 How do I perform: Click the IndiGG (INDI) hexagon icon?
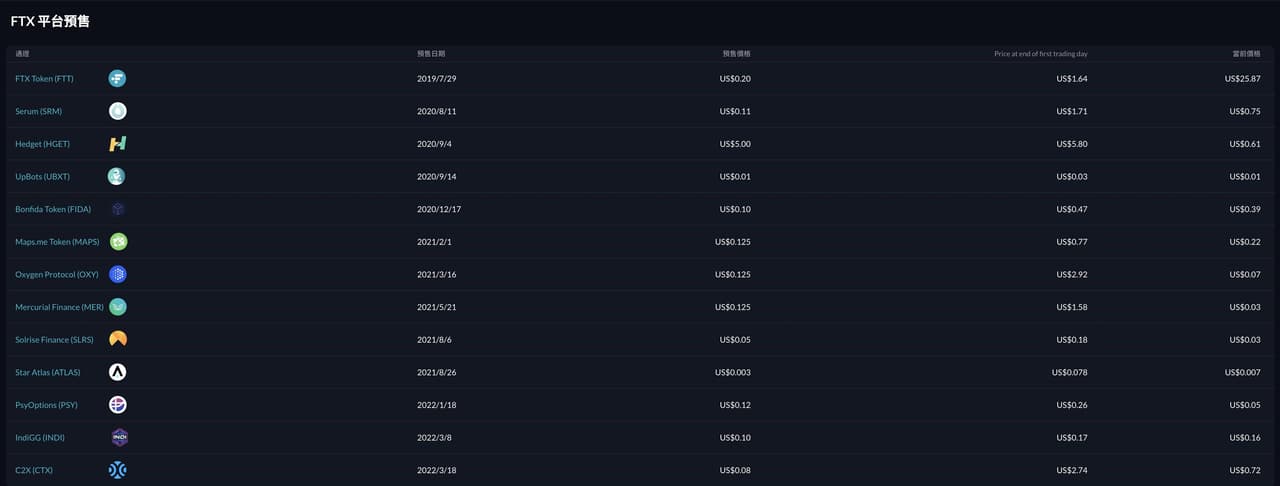click(x=119, y=437)
